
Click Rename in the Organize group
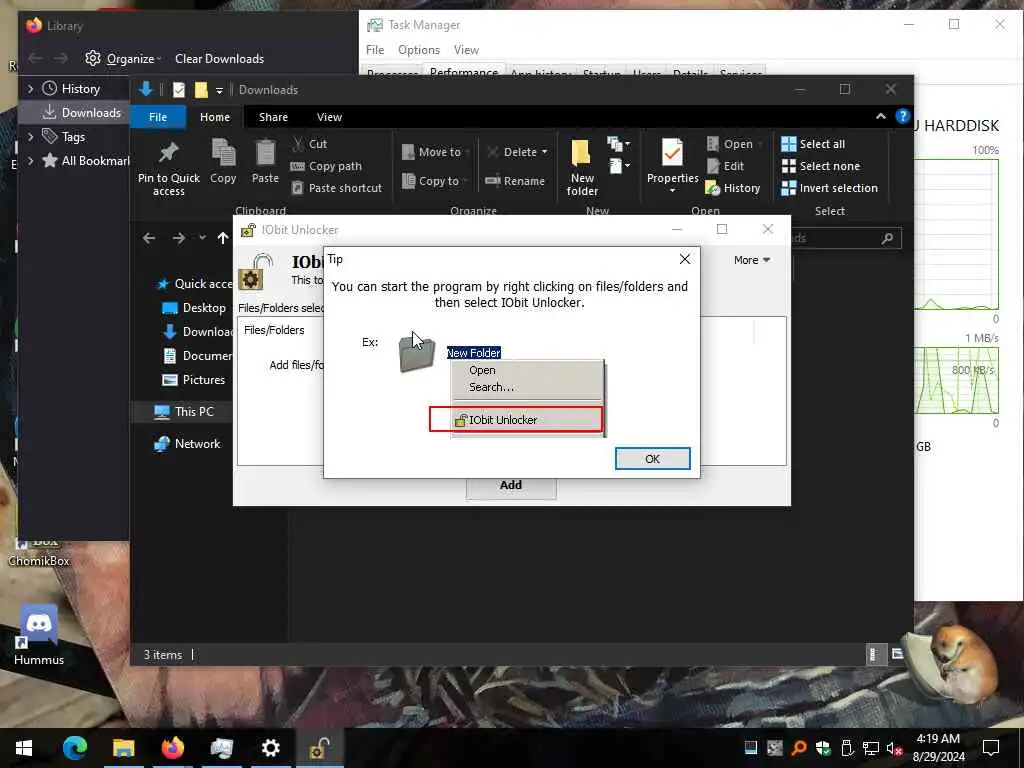click(515, 181)
